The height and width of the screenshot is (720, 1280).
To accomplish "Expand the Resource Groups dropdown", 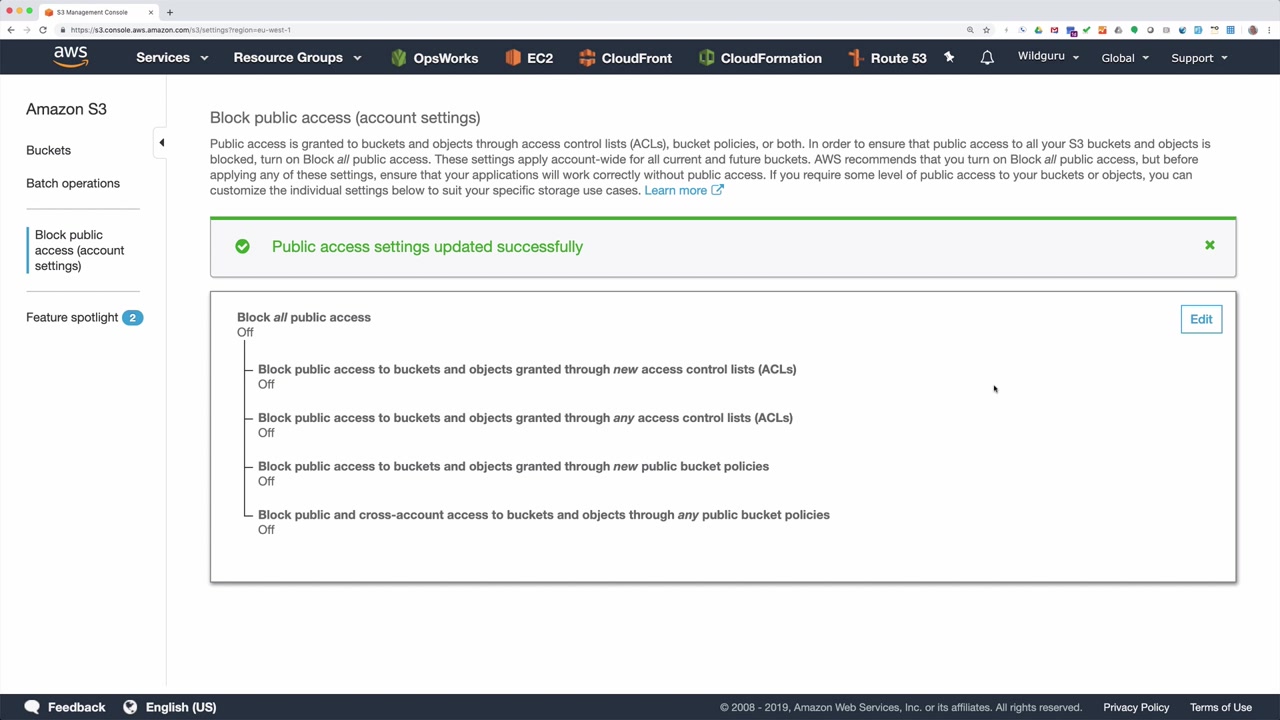I will (297, 58).
